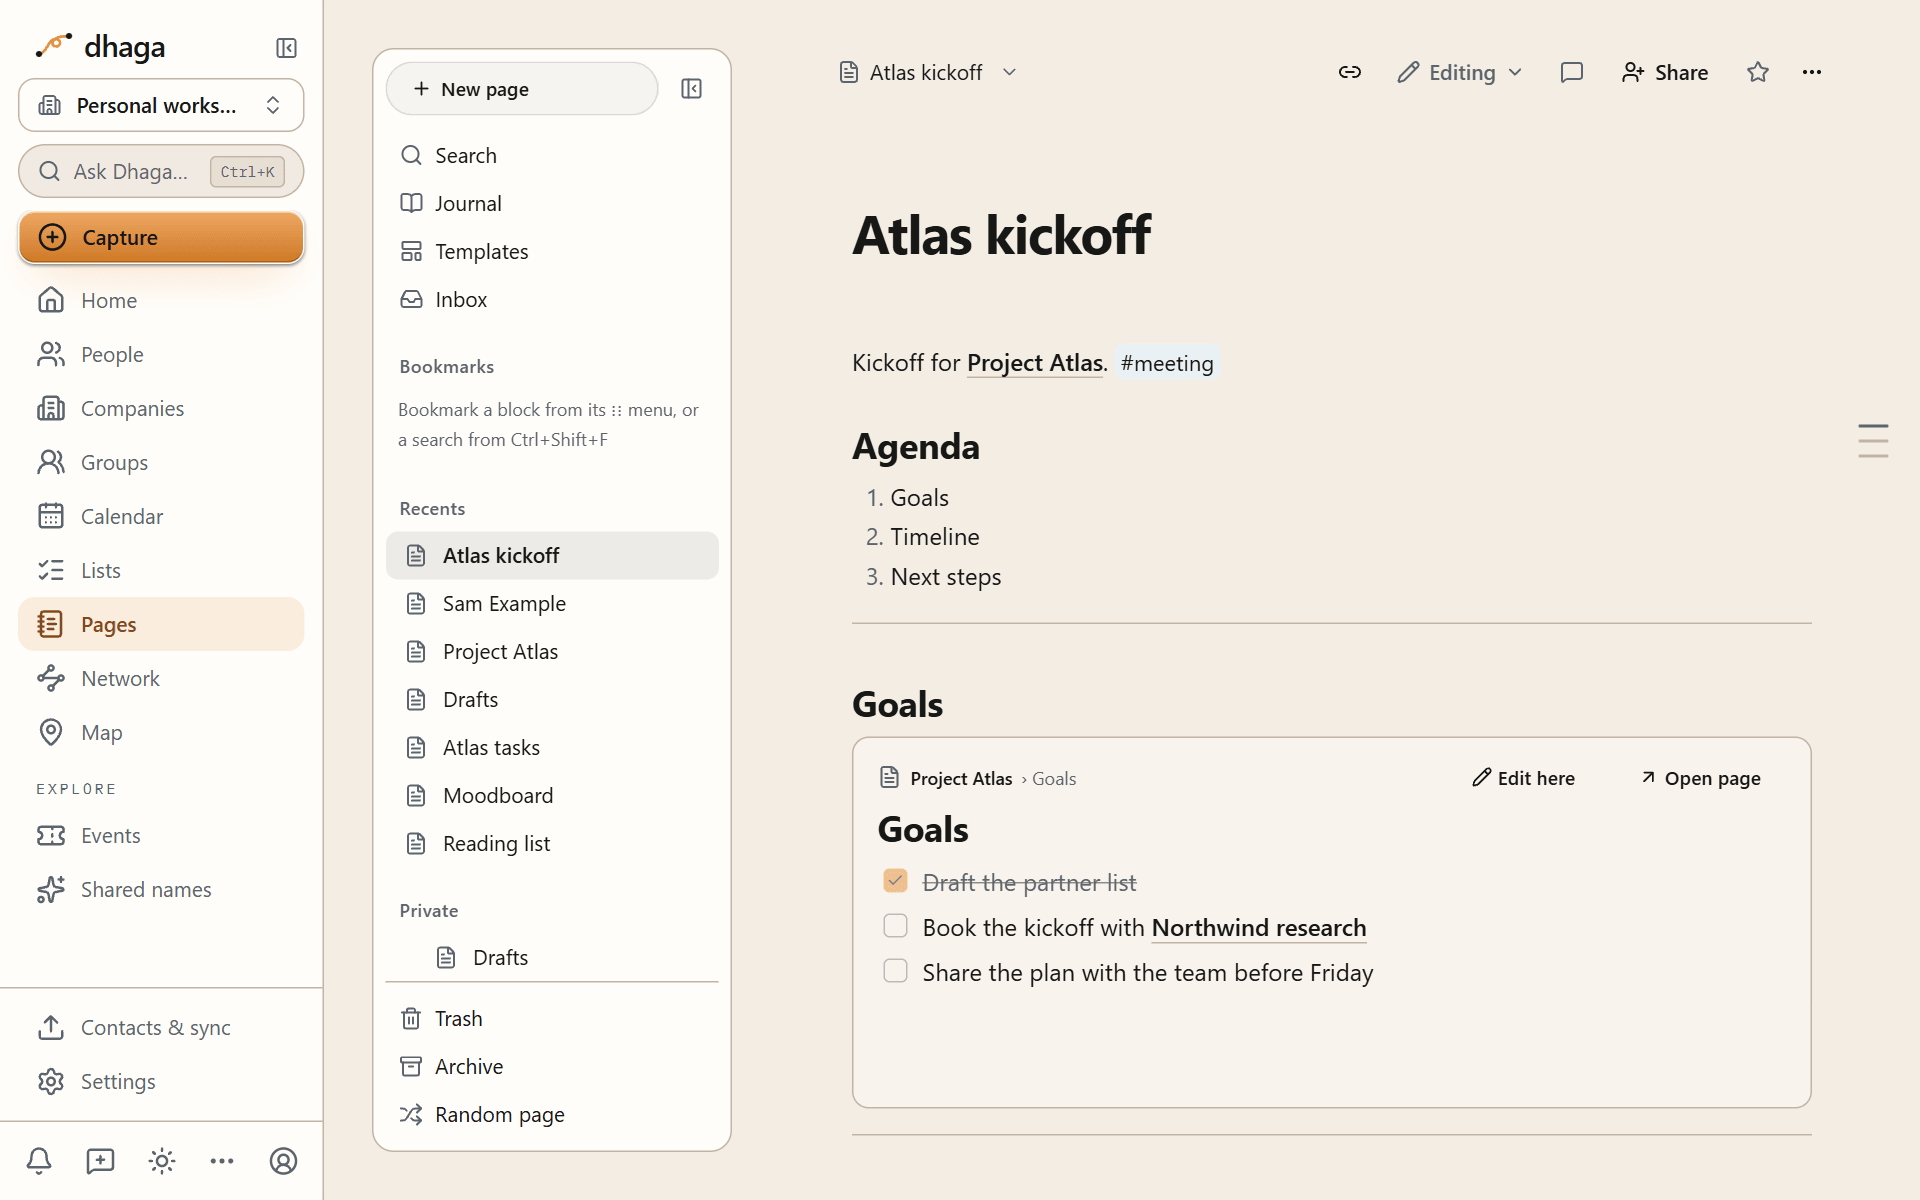Open Network in sidebar
Viewport: 1920px width, 1200px height.
point(161,678)
